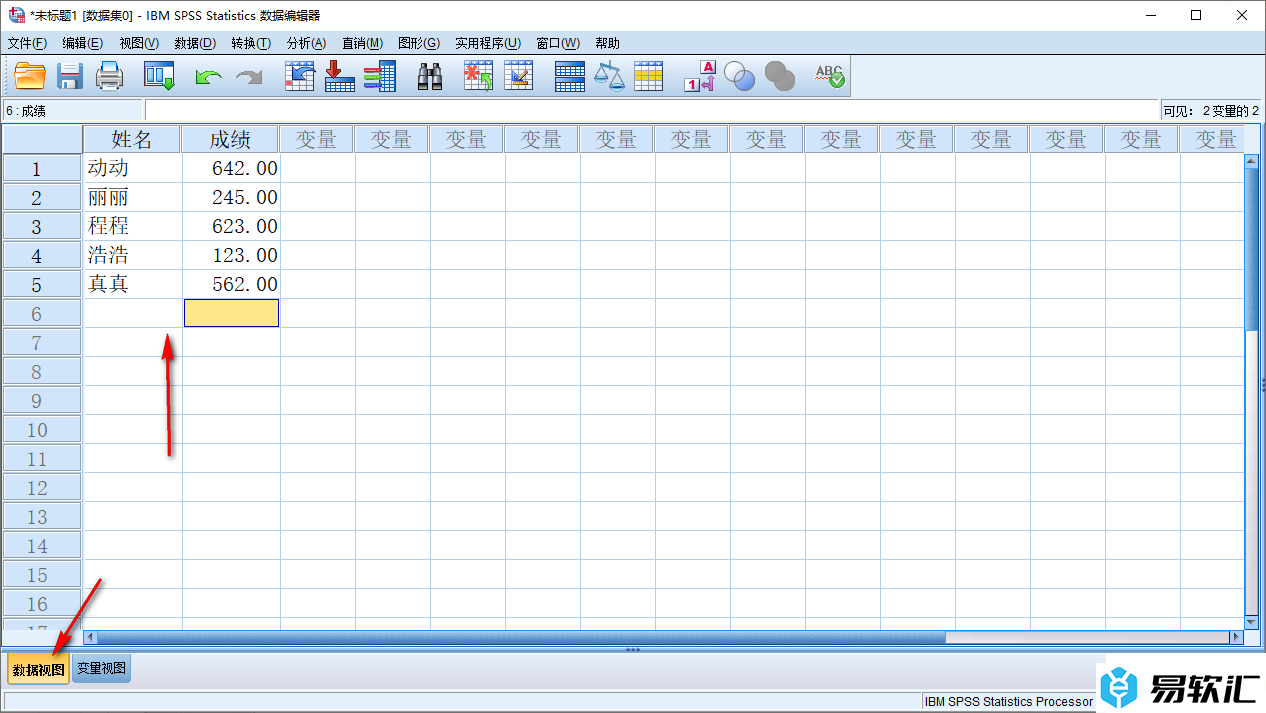Select the score cell 123.00
This screenshot has width=1266, height=713.
point(231,255)
